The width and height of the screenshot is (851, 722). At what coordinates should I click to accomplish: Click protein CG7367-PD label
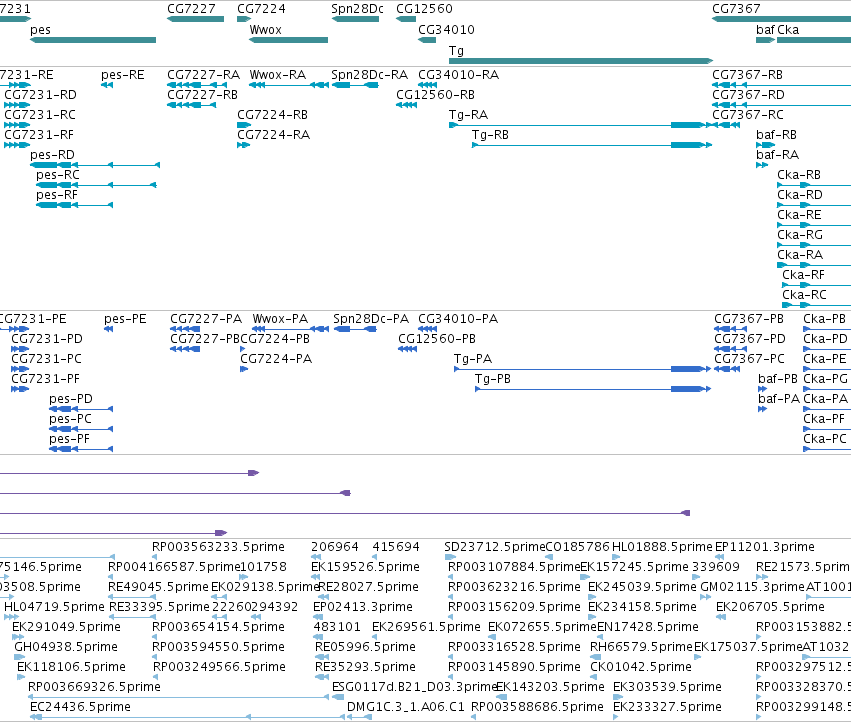point(750,339)
